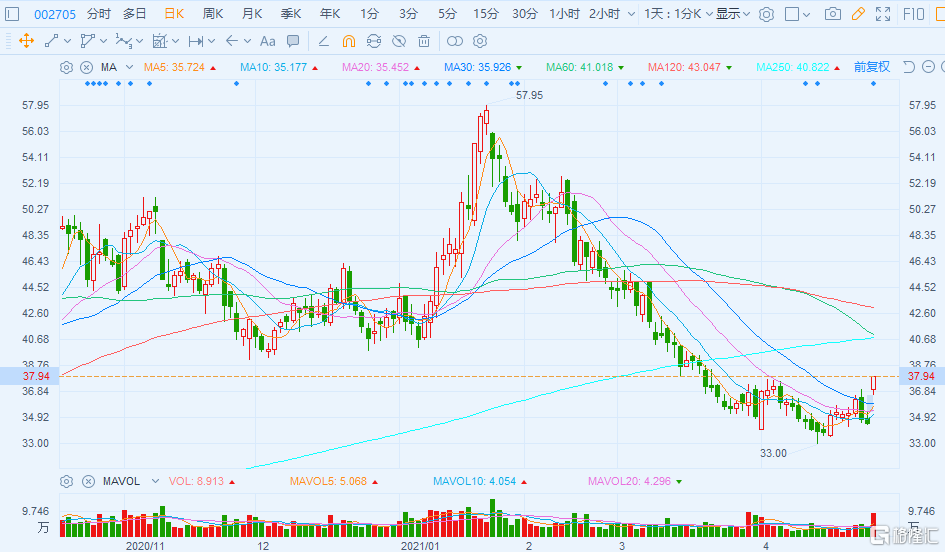Toggle hide drawings eye icon
Image resolution: width=945 pixels, height=552 pixels.
coord(399,41)
